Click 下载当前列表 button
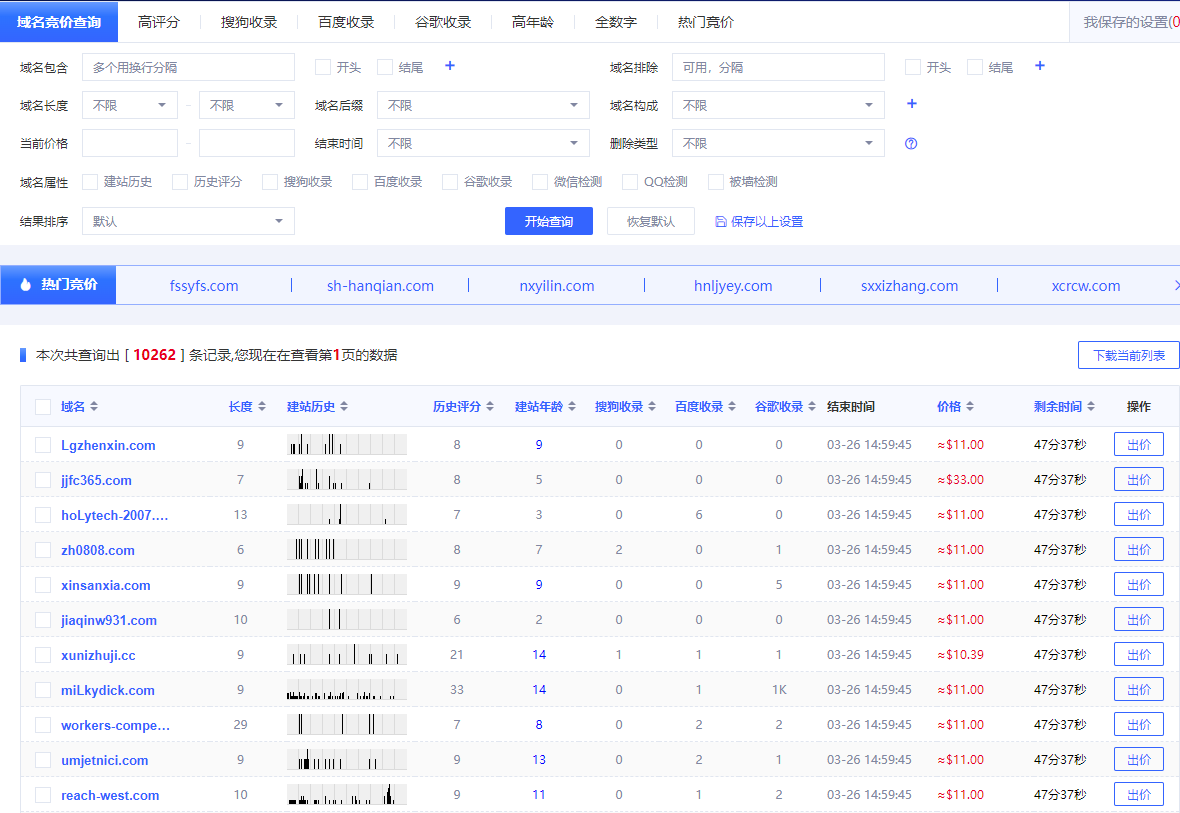The image size is (1180, 813). pos(1129,355)
